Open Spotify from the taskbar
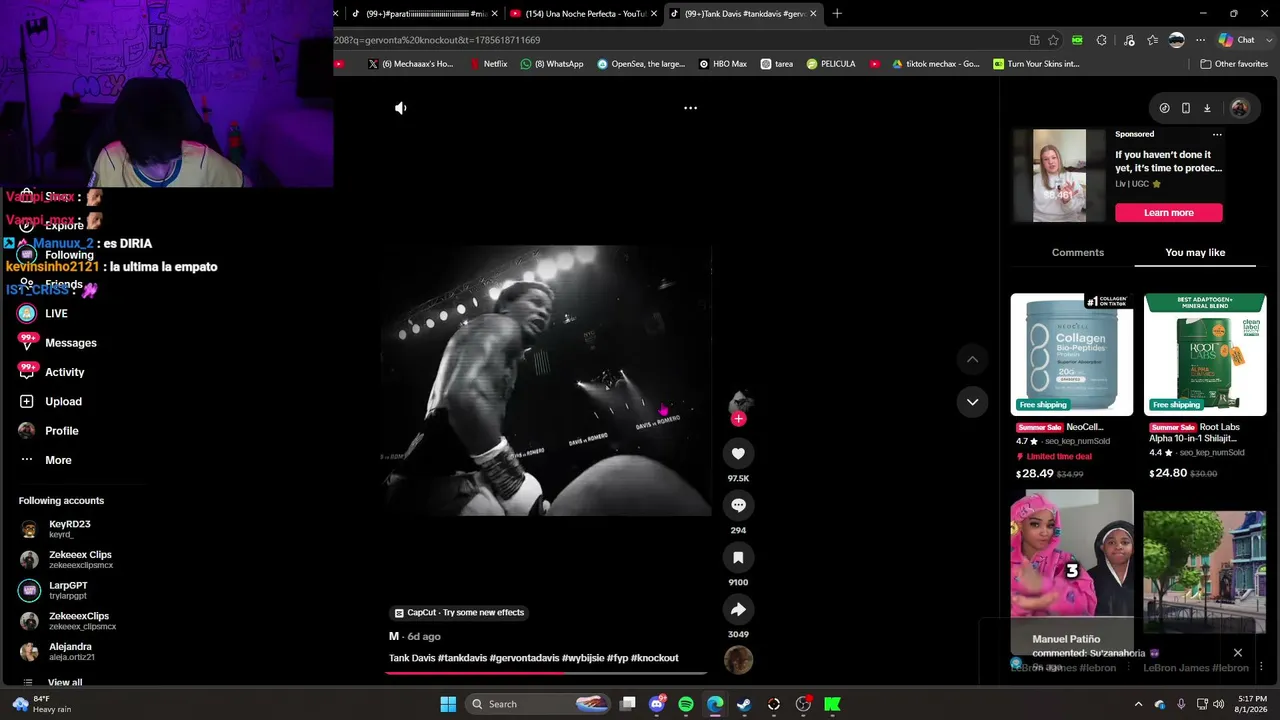 [686, 704]
